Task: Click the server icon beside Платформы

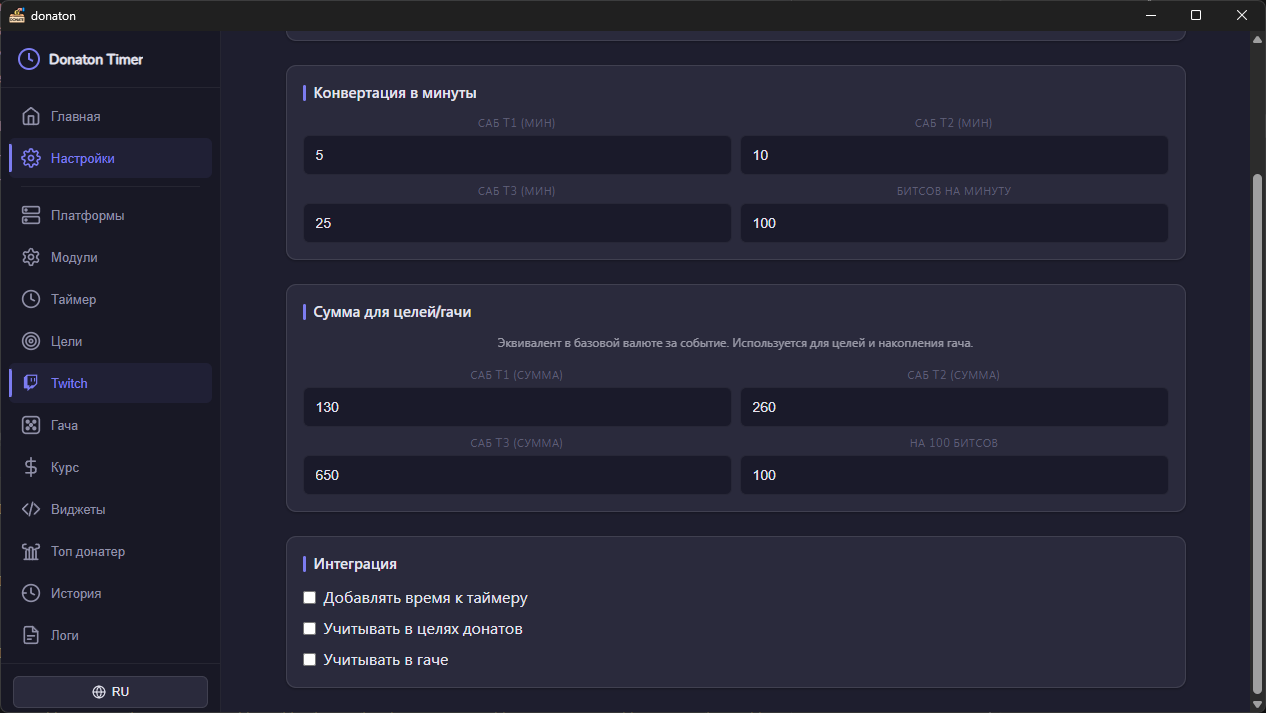Action: pyautogui.click(x=31, y=215)
